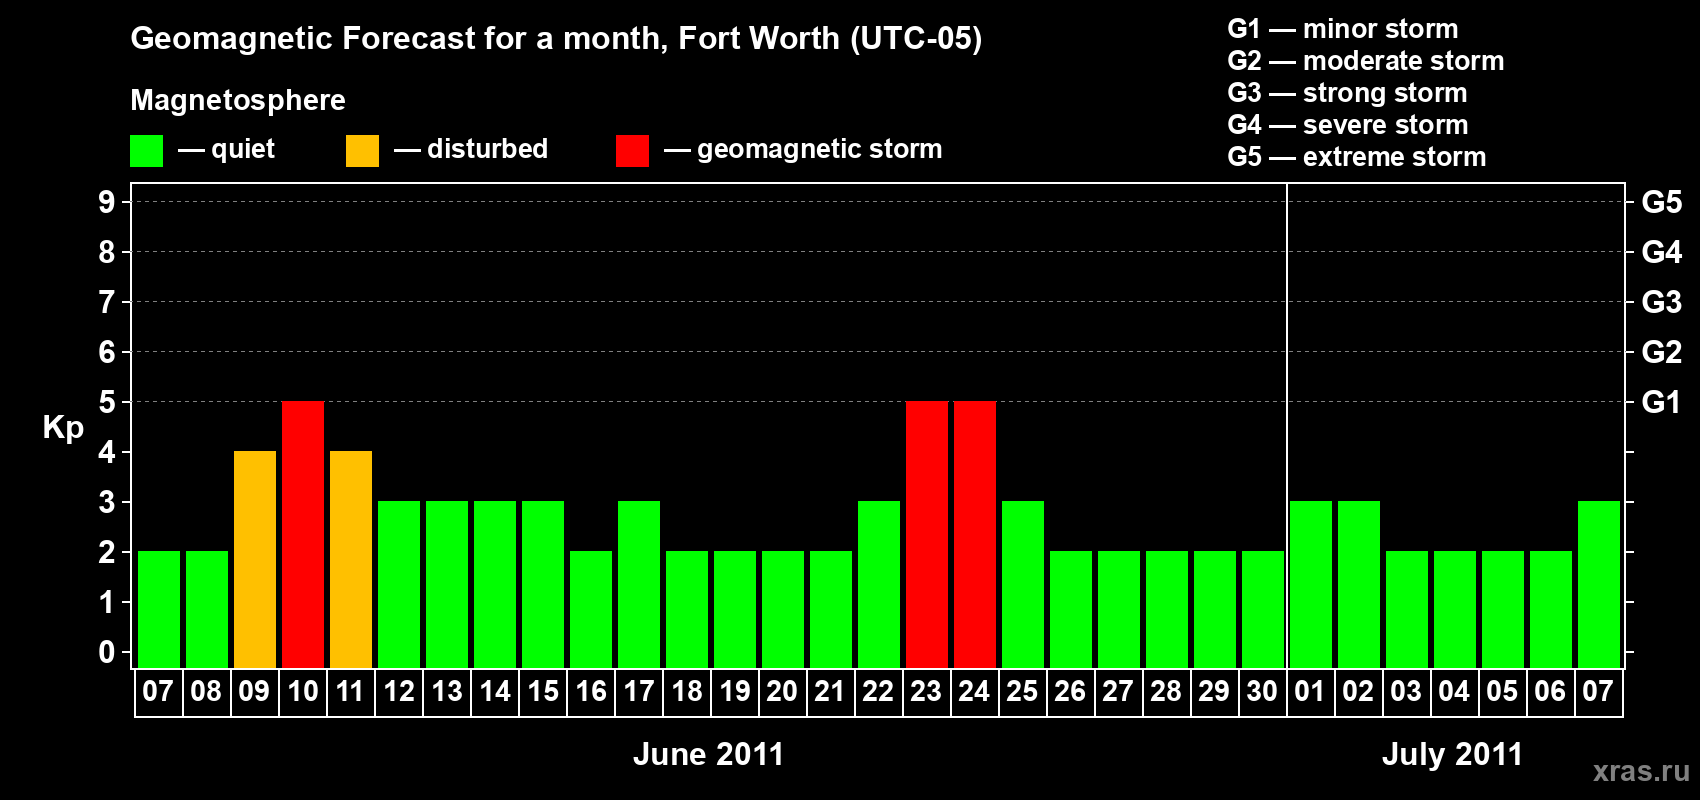This screenshot has height=800, width=1700.
Task: Click the green bar for June 17
Action: pos(639,585)
